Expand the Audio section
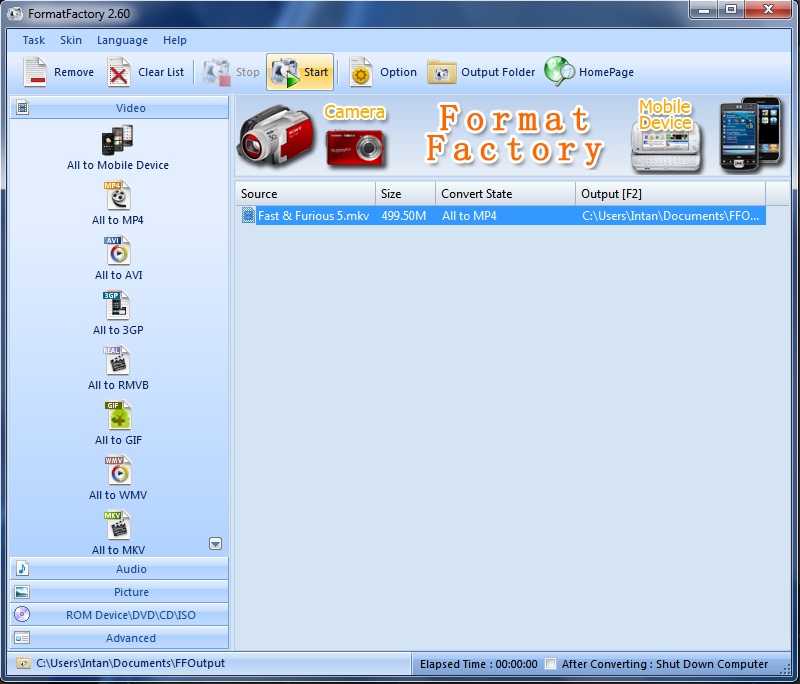 click(119, 569)
